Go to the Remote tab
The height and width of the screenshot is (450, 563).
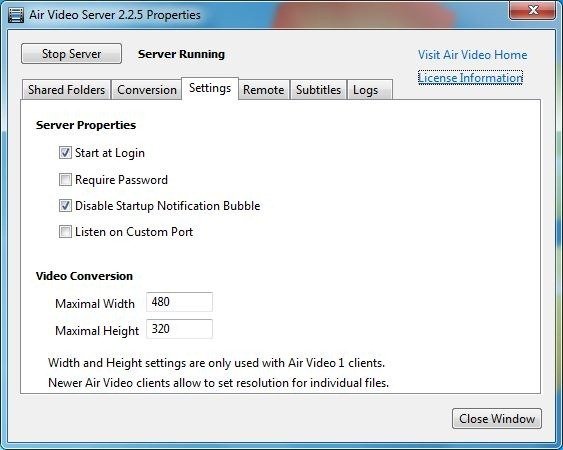click(x=264, y=90)
